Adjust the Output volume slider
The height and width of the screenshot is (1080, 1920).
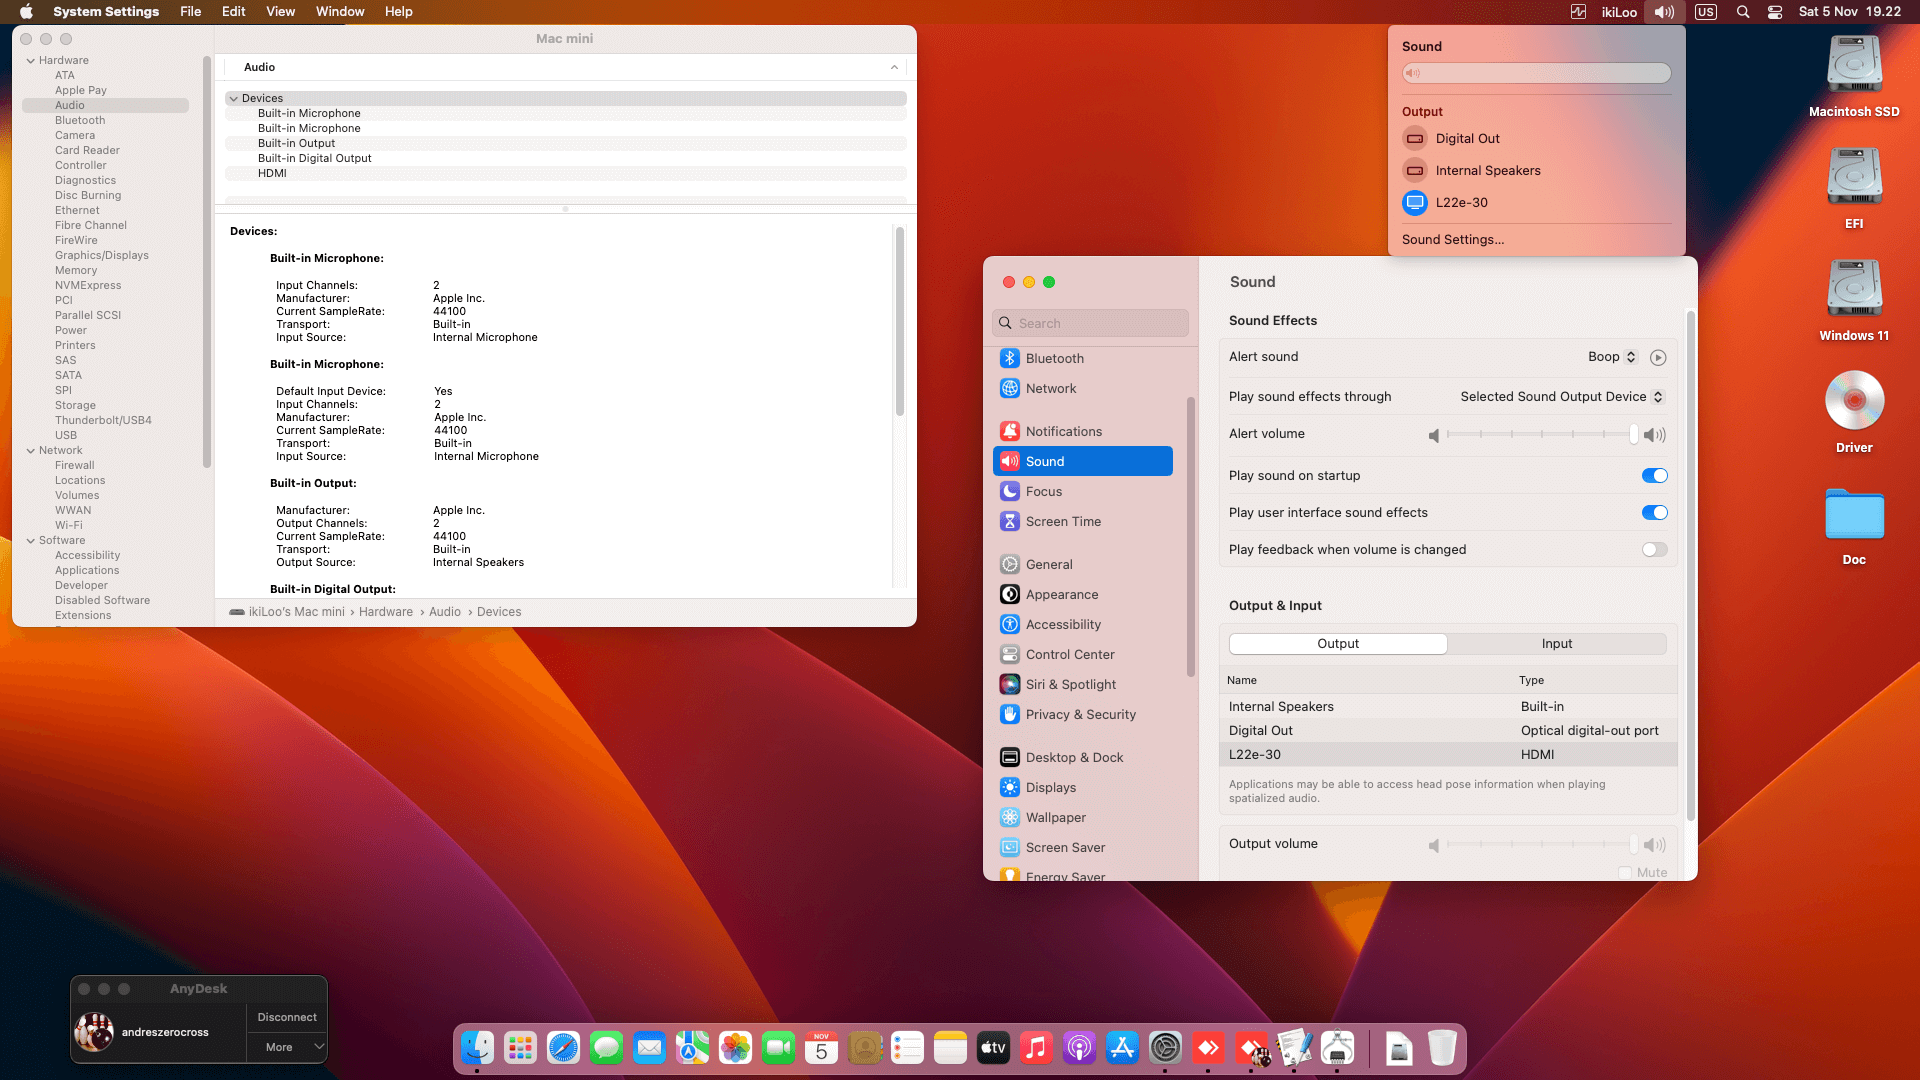pos(1540,844)
